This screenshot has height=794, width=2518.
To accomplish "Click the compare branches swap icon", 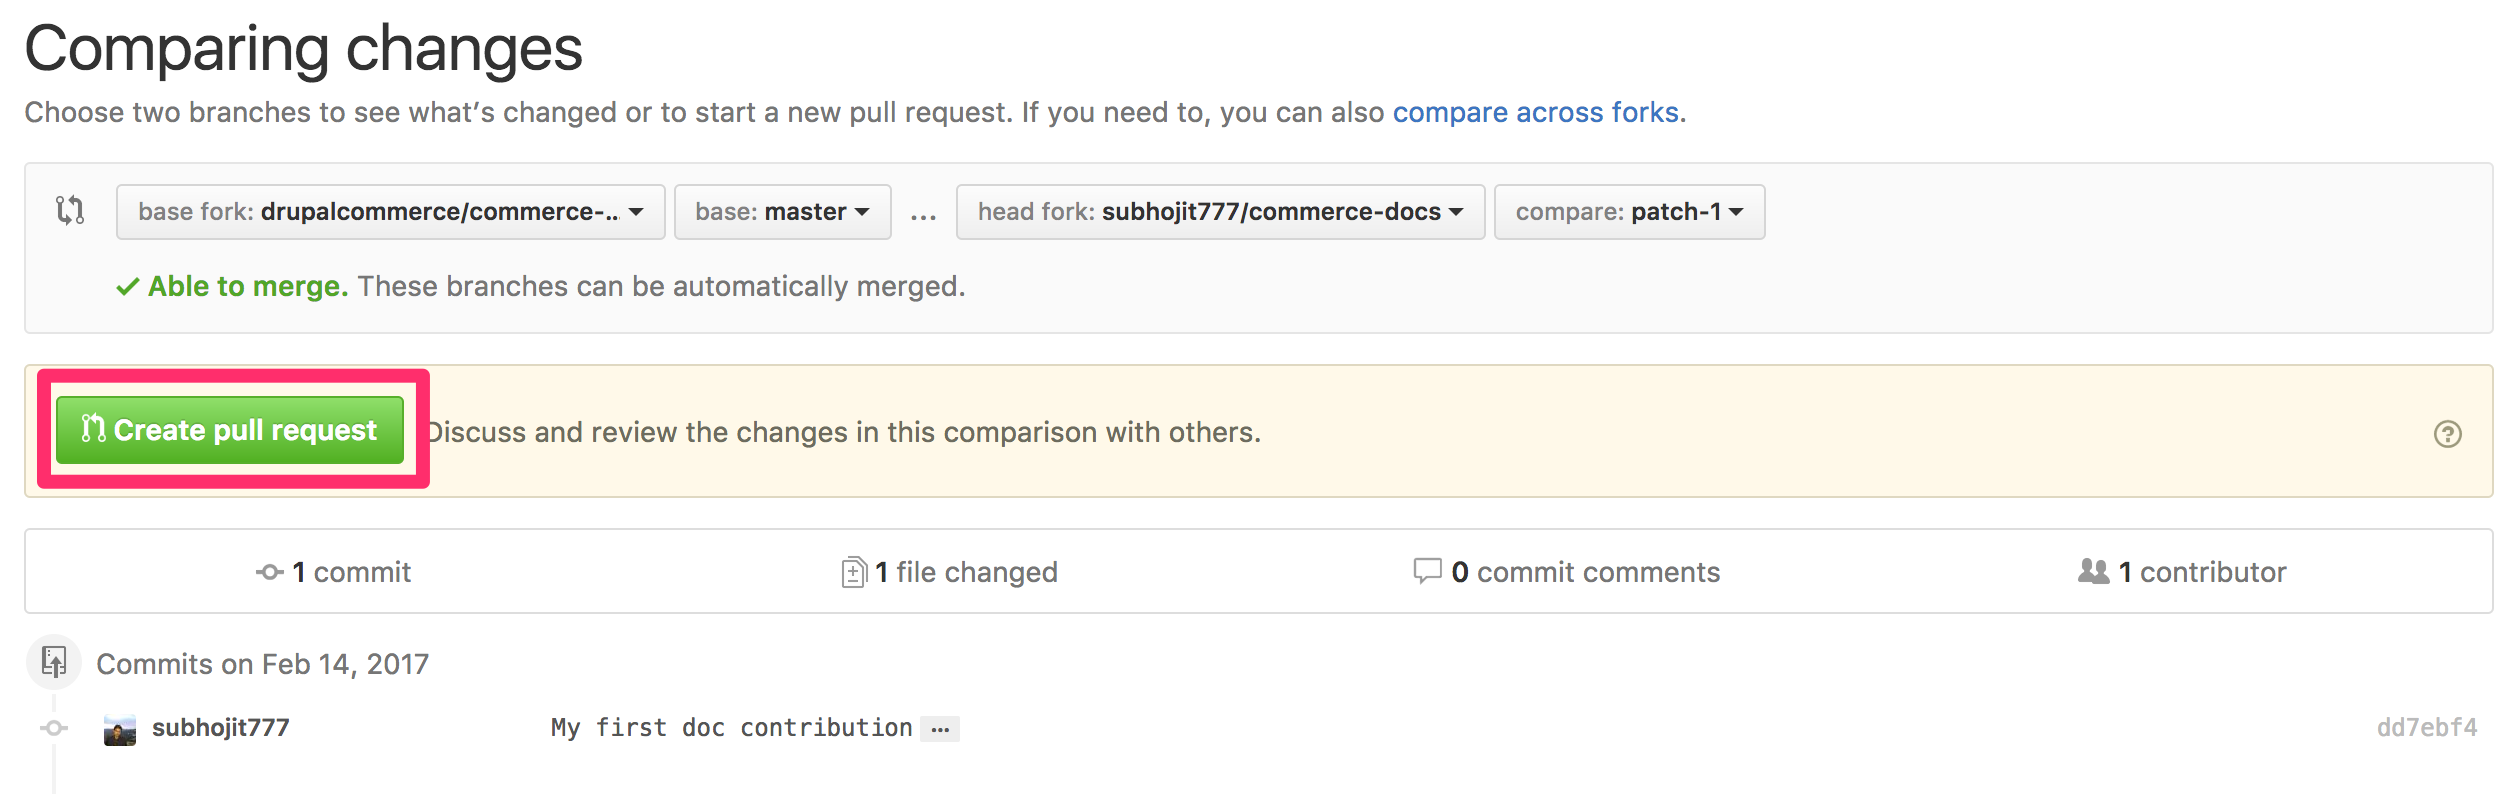I will tap(70, 210).
